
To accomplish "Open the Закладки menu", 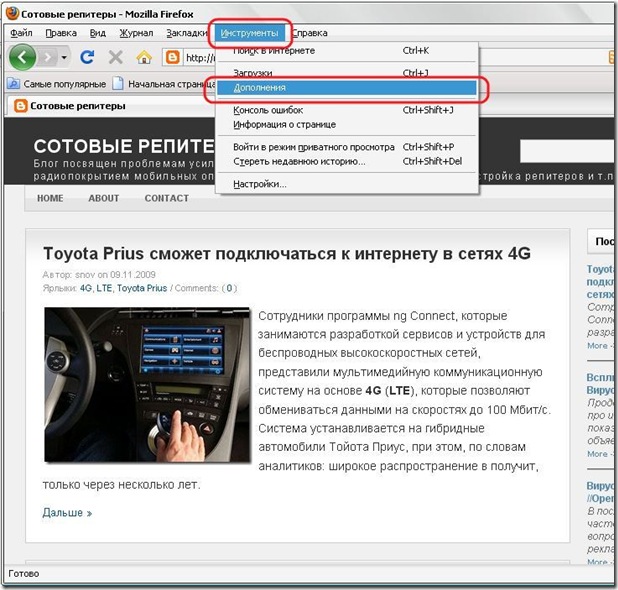I will (x=187, y=33).
